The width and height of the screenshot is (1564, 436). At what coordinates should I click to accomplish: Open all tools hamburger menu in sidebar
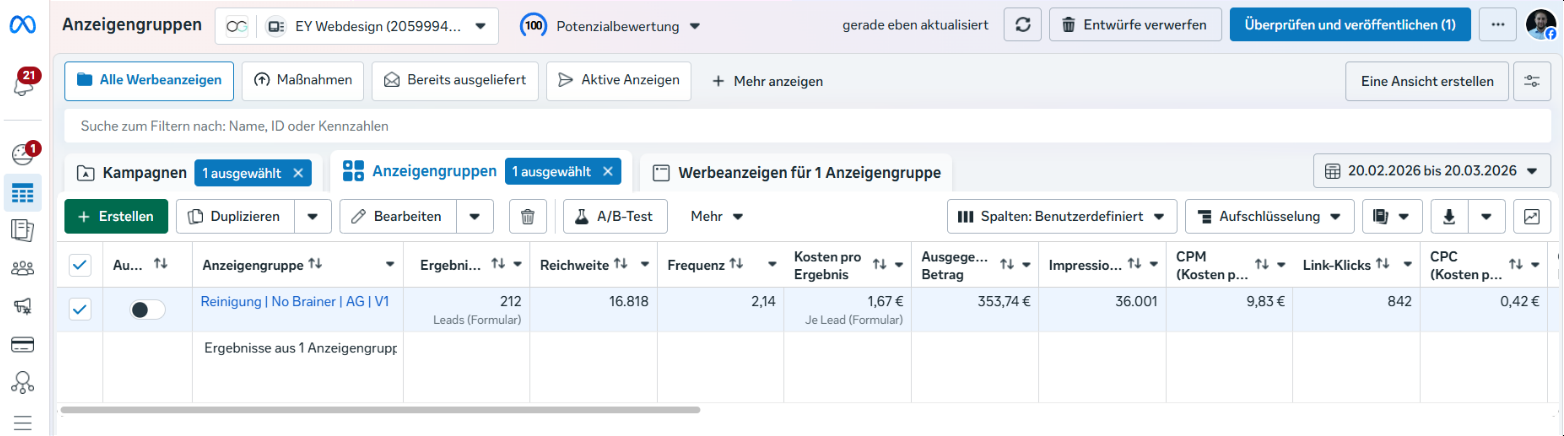[23, 423]
